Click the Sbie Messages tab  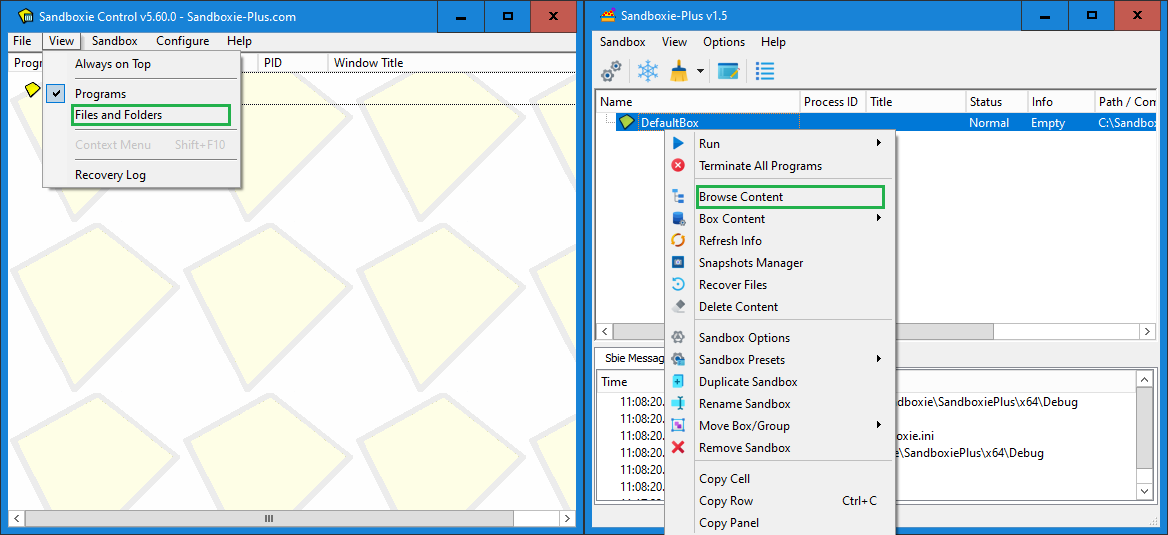(632, 358)
